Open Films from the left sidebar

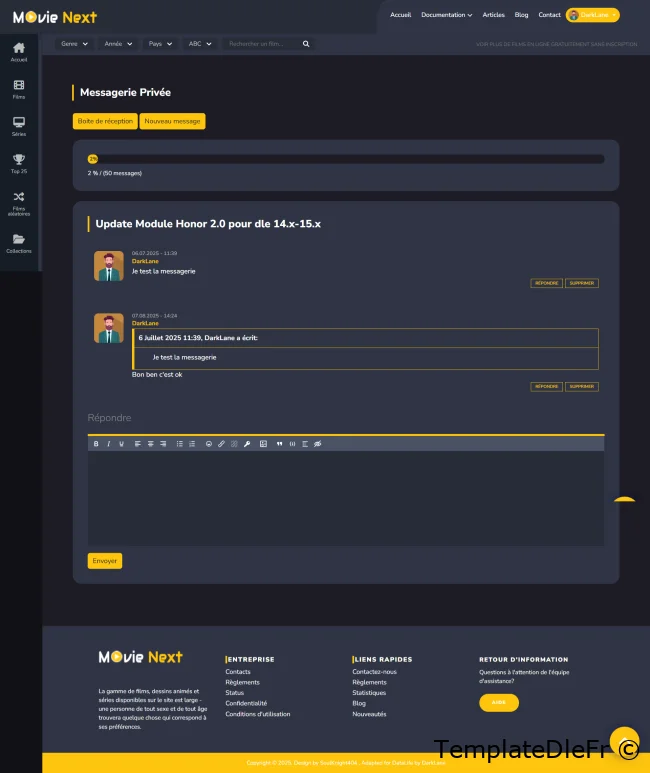click(x=19, y=89)
